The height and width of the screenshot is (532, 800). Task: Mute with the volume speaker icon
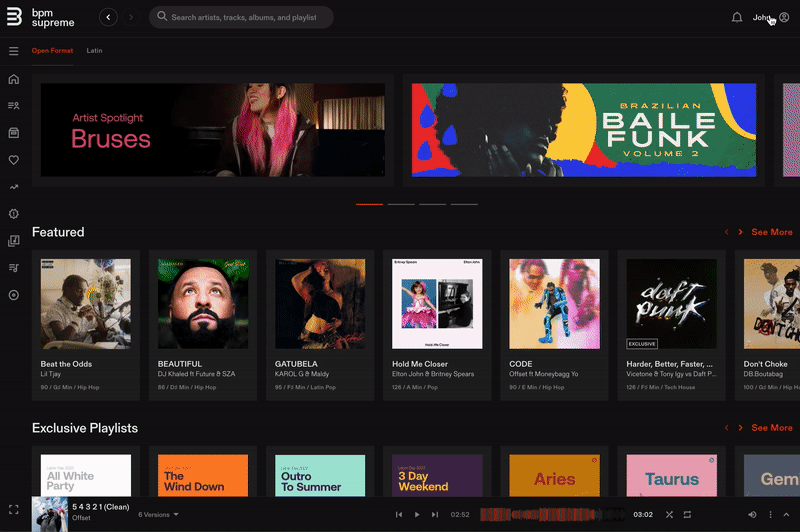pos(752,515)
